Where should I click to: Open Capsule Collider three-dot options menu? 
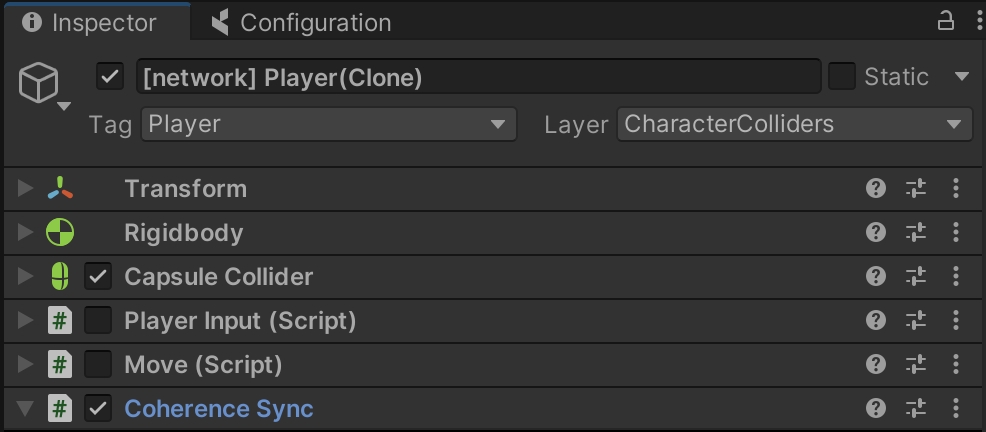click(956, 277)
